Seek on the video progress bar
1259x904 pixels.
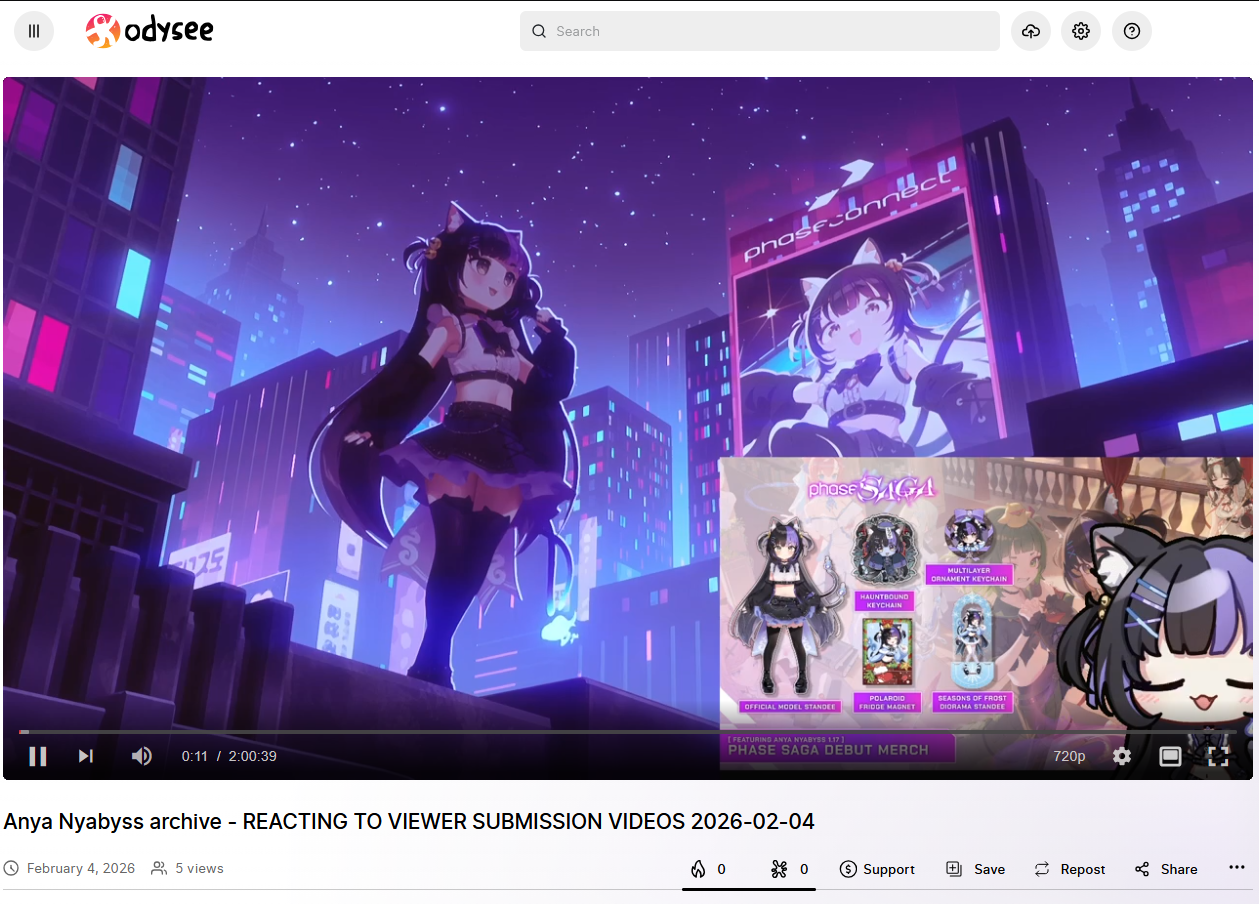[x=628, y=732]
